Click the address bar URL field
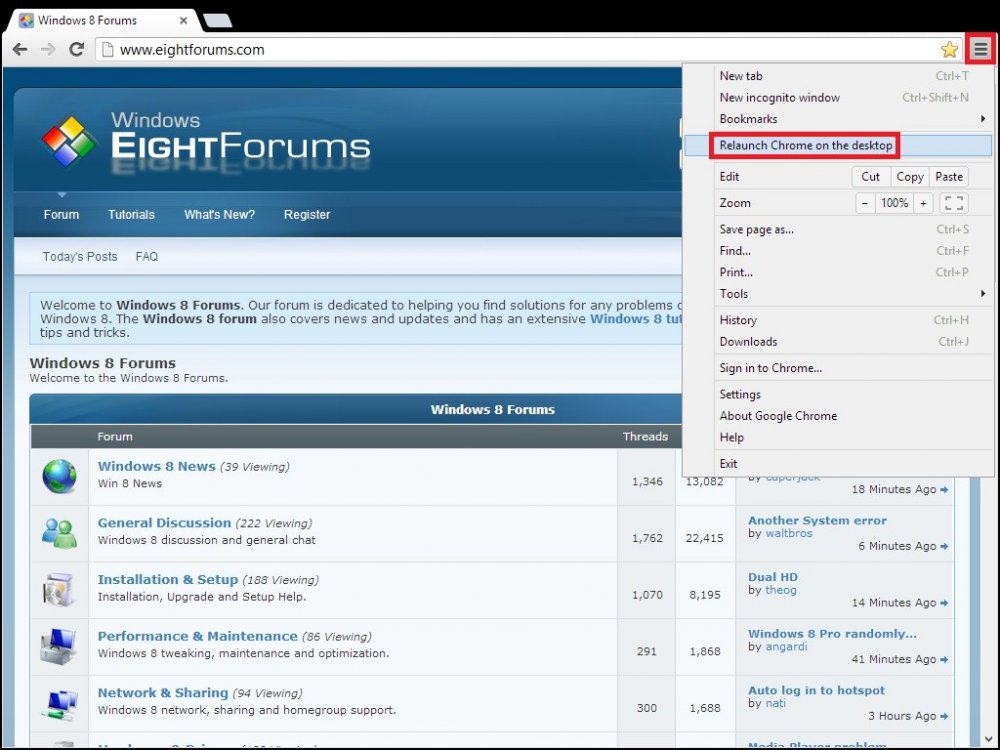 coord(520,49)
